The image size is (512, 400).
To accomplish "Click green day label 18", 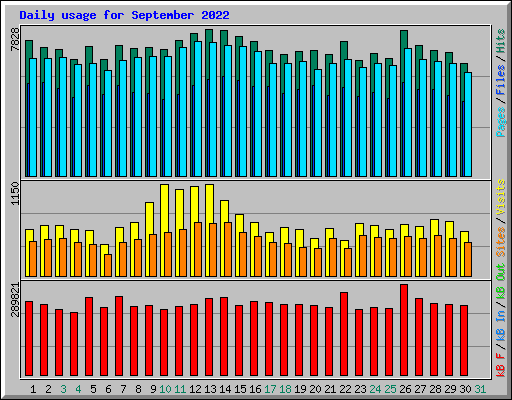I will click(x=285, y=389).
